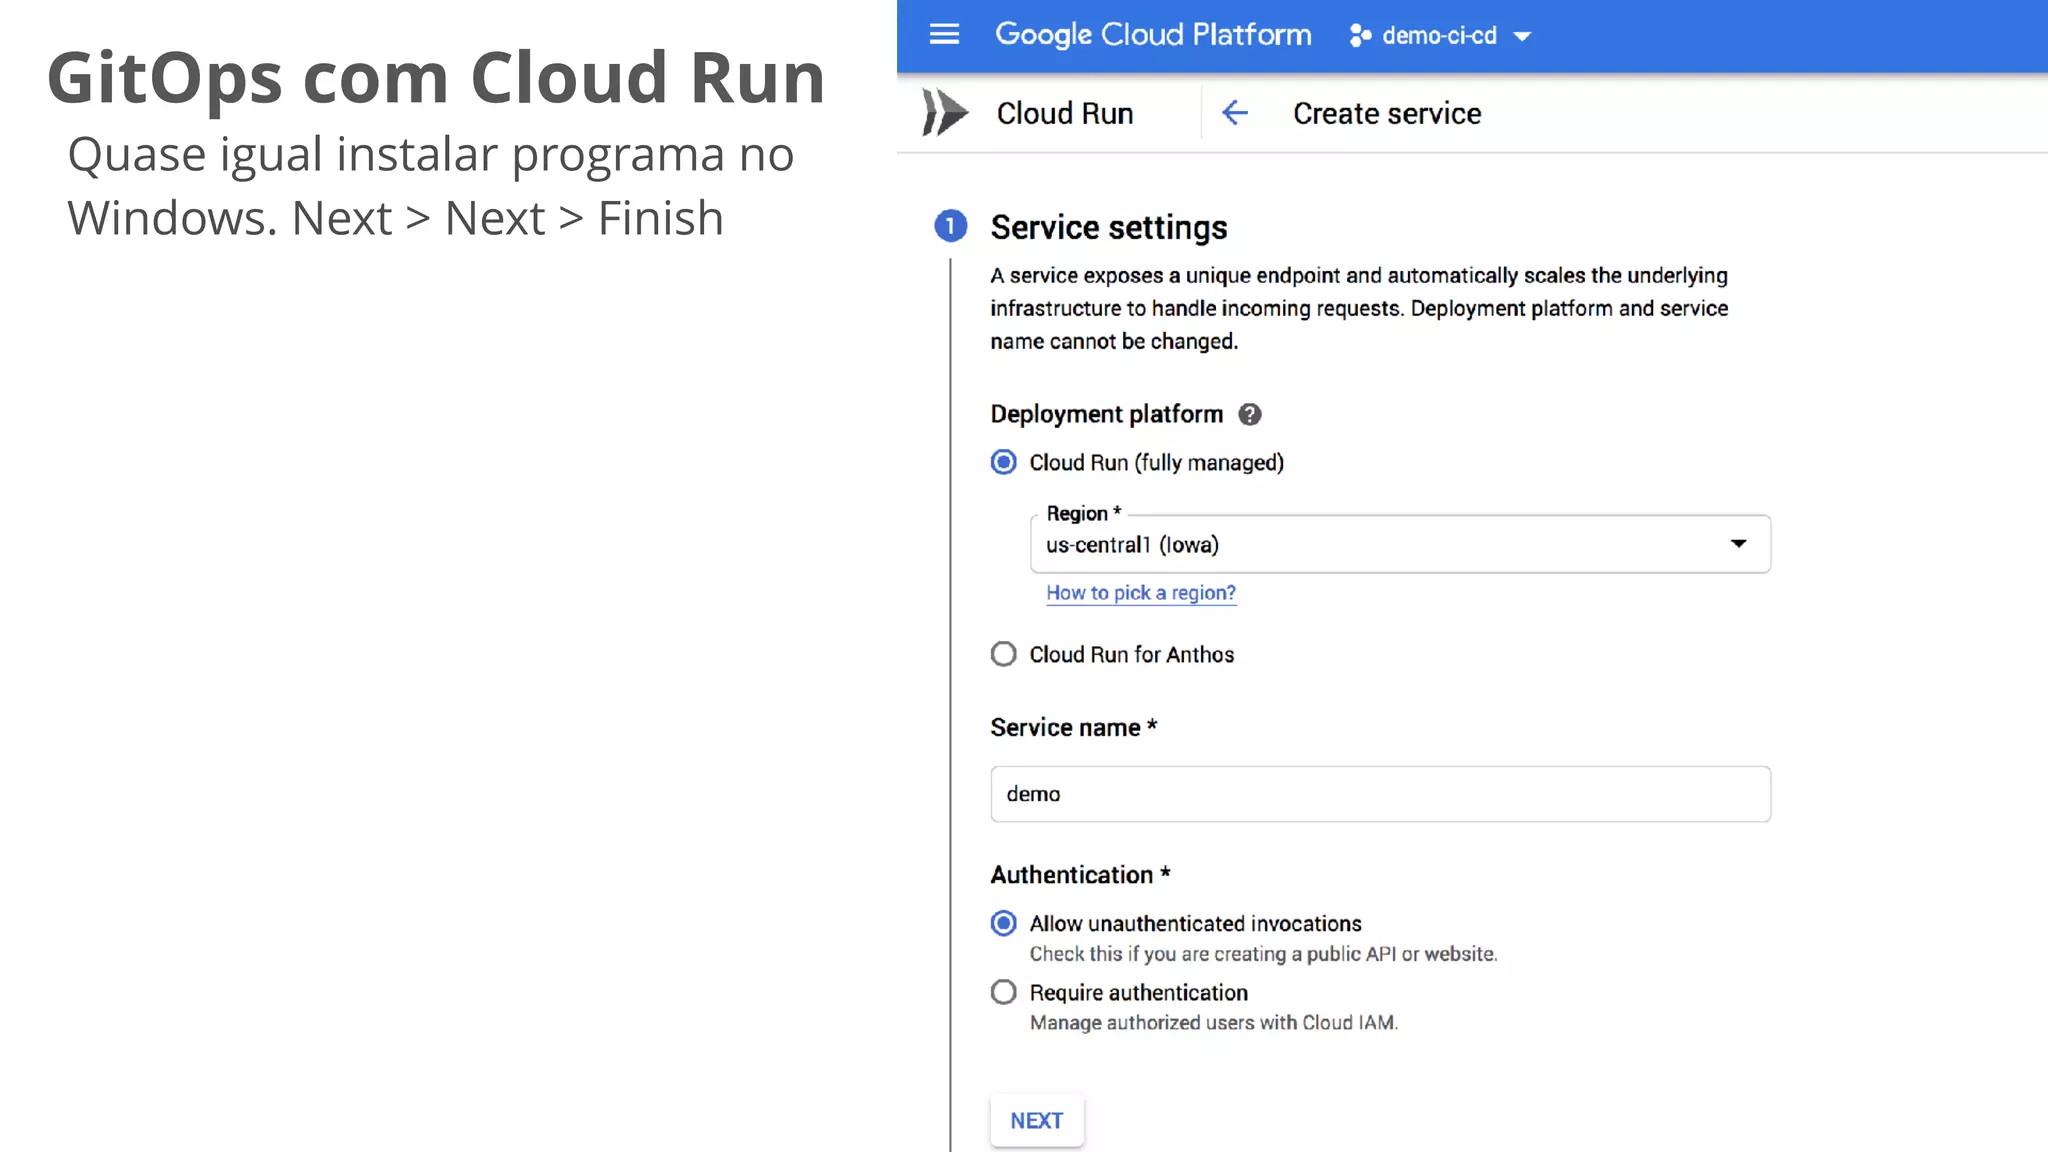Go back using the arrow next to Create service

(1235, 113)
